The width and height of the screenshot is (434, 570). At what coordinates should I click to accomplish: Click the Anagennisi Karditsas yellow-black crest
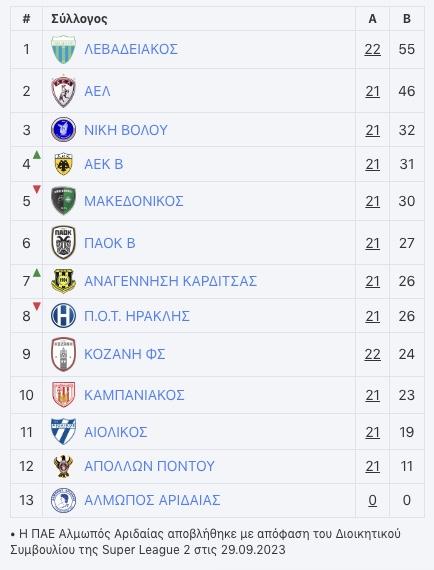[x=63, y=281]
